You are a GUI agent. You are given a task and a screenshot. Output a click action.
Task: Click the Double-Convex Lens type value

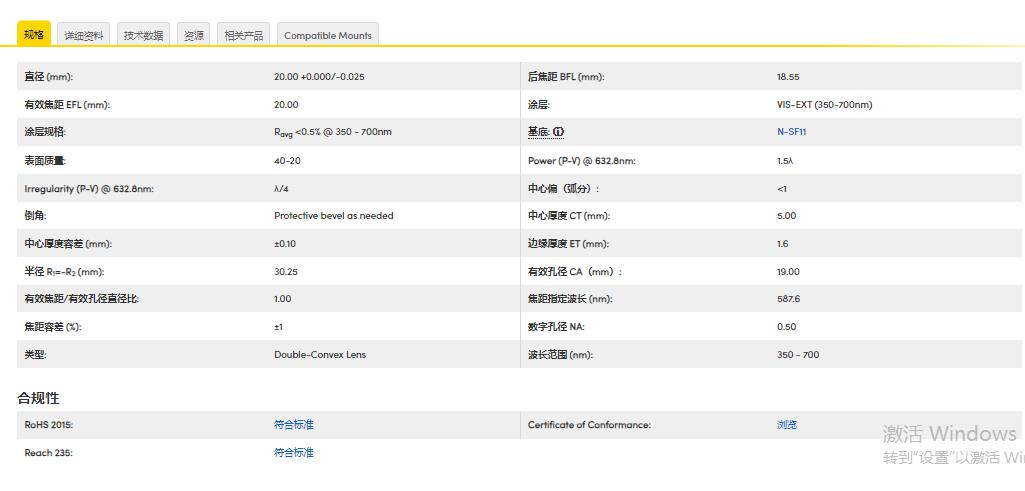(320, 355)
